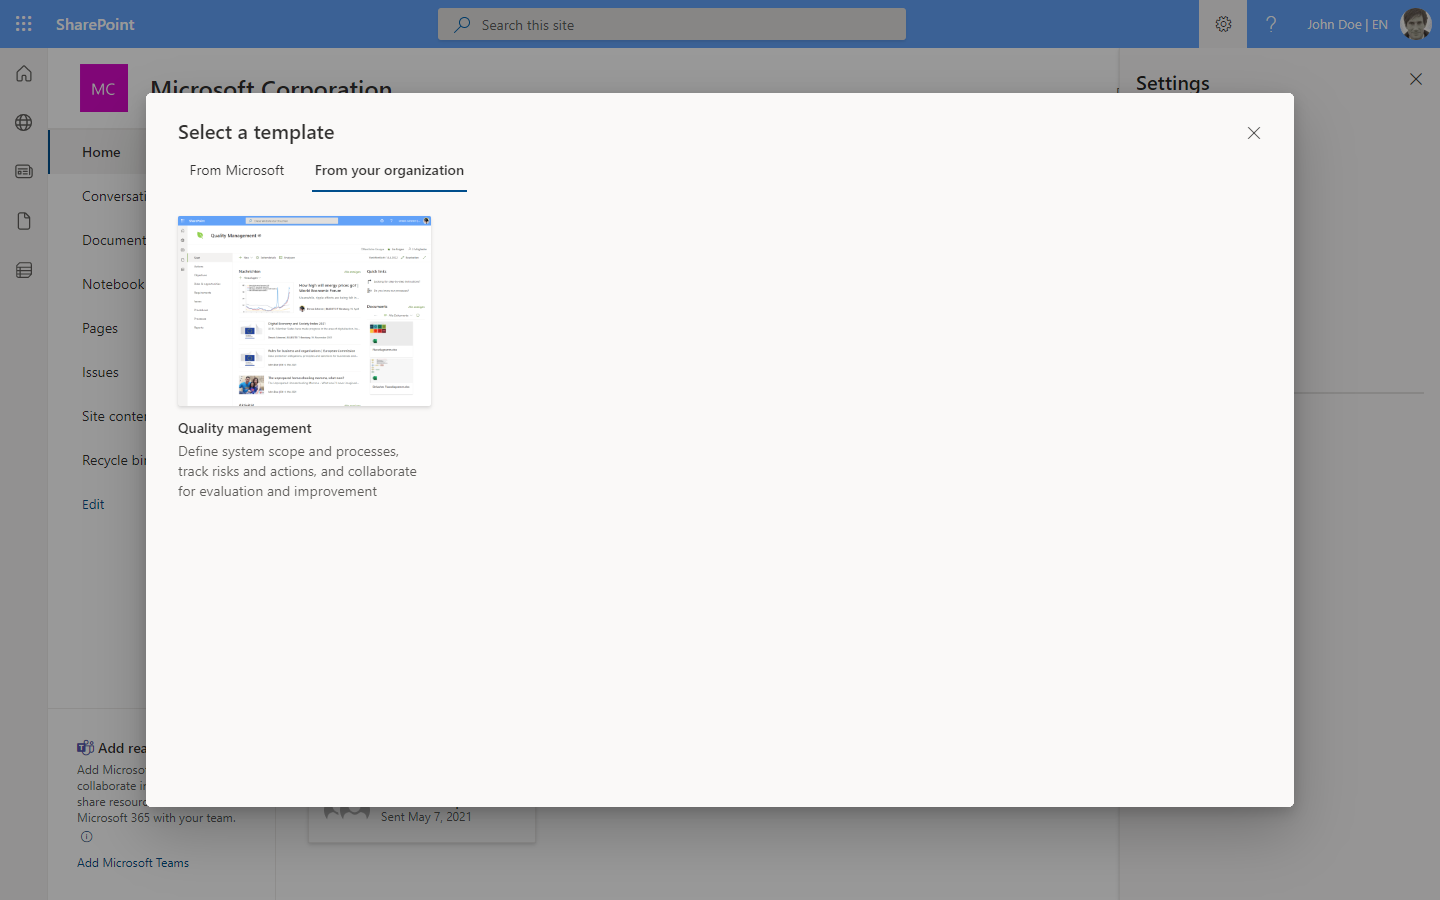The image size is (1440, 900).
Task: Switch to the From Microsoft tab
Action: (x=237, y=171)
